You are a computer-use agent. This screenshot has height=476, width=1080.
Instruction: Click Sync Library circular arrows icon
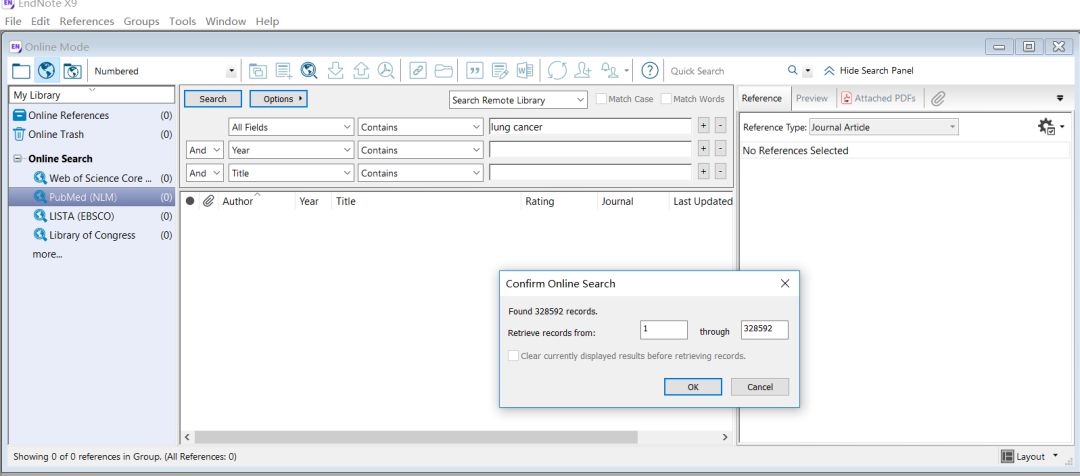tap(557, 70)
